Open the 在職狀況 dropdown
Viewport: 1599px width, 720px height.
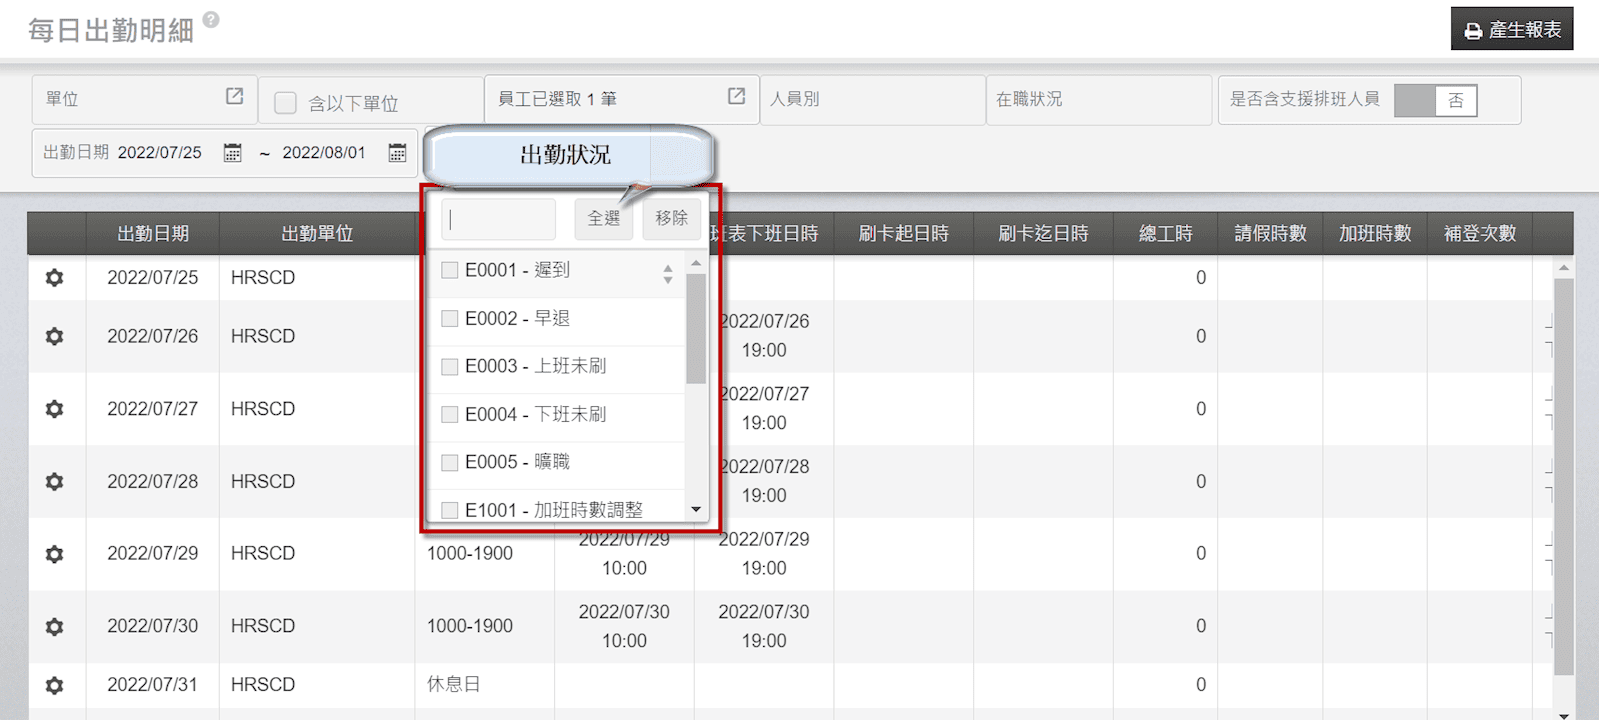point(1098,100)
